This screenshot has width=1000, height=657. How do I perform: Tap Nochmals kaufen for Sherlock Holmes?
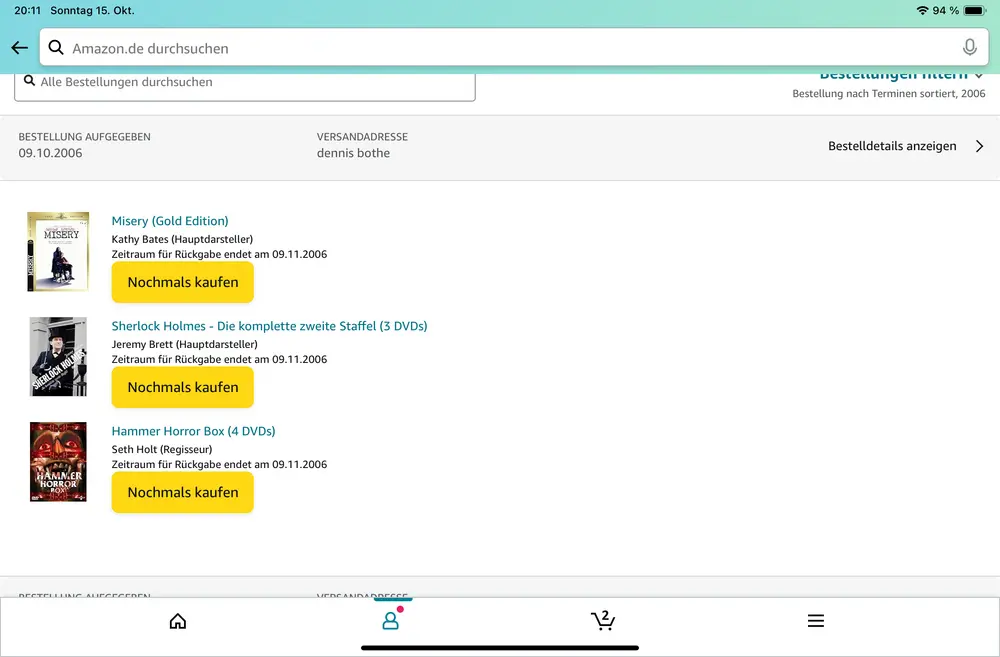pos(182,387)
